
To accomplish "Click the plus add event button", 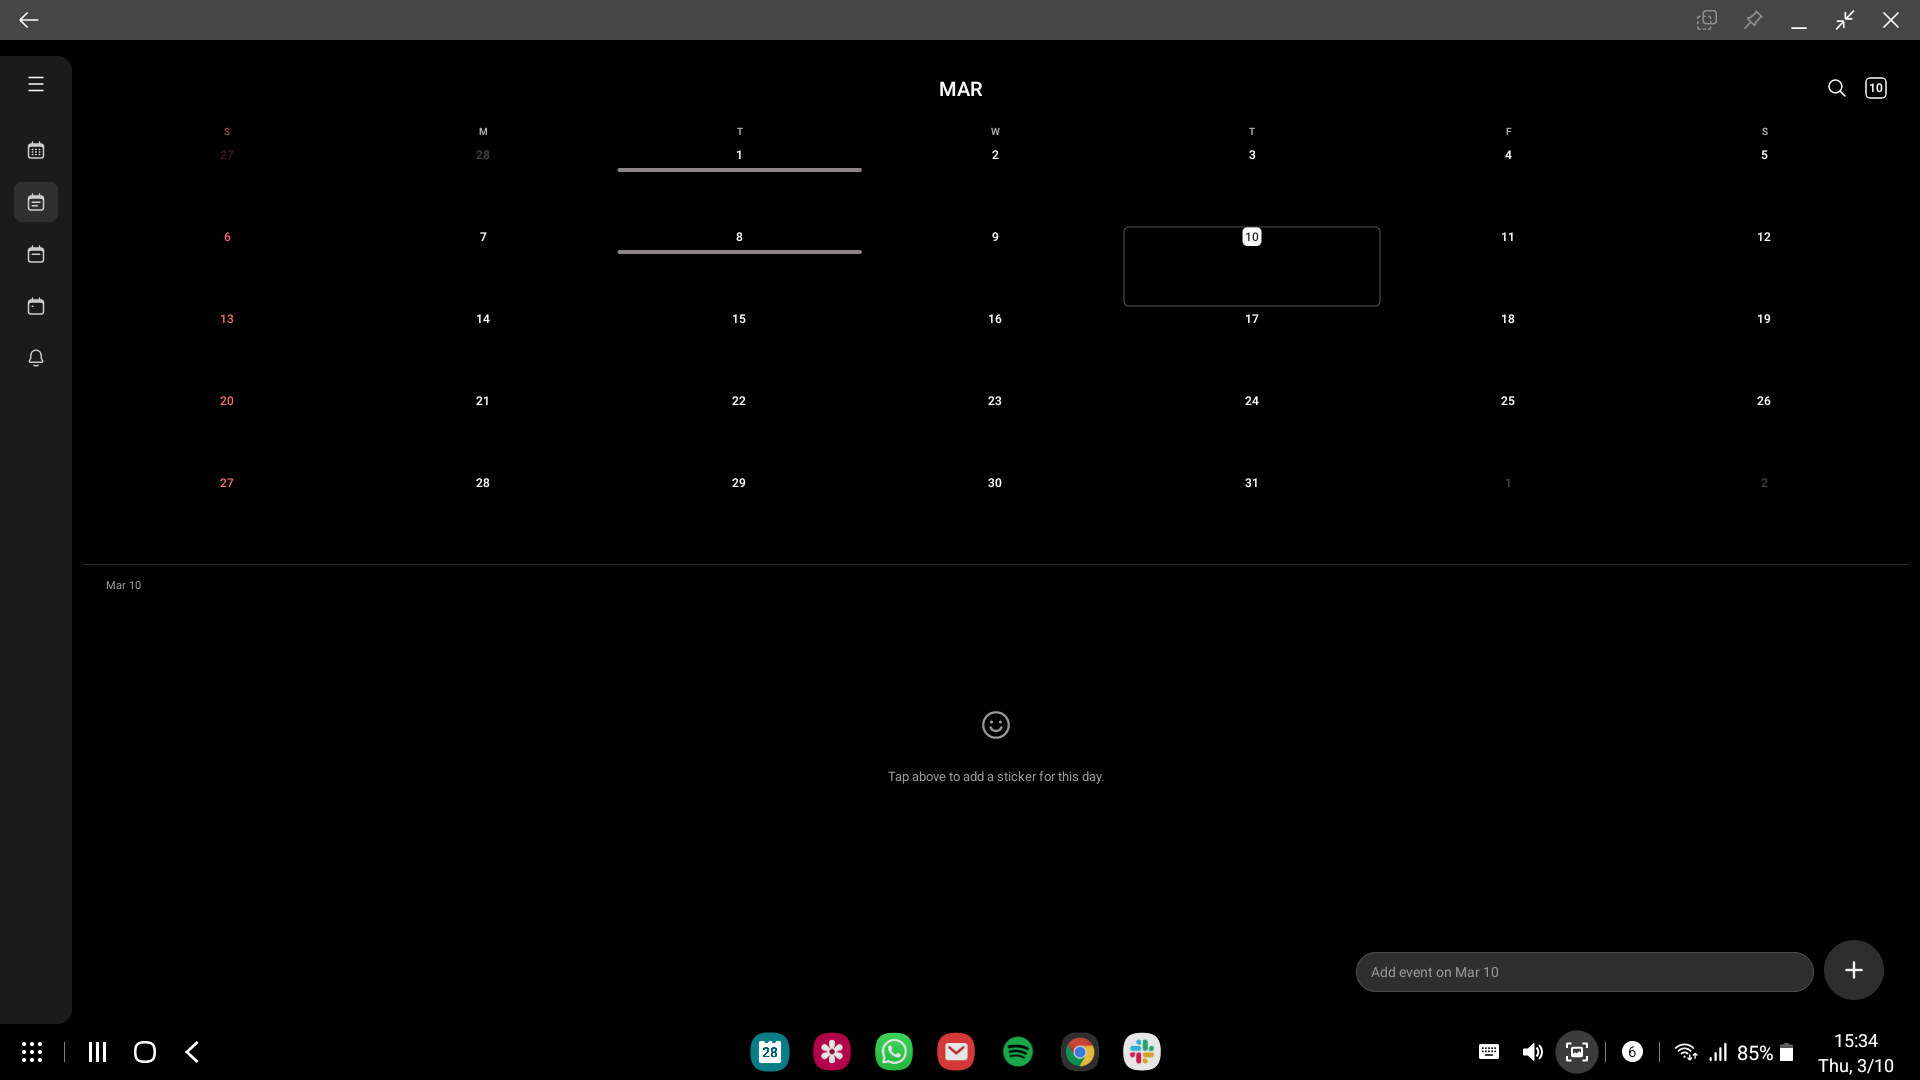I will tap(1853, 970).
